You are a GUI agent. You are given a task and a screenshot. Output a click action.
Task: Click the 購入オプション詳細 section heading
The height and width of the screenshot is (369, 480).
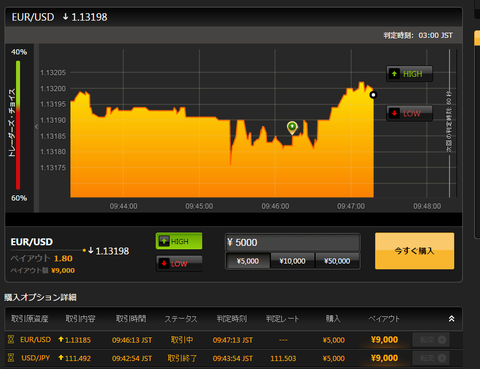[40, 297]
